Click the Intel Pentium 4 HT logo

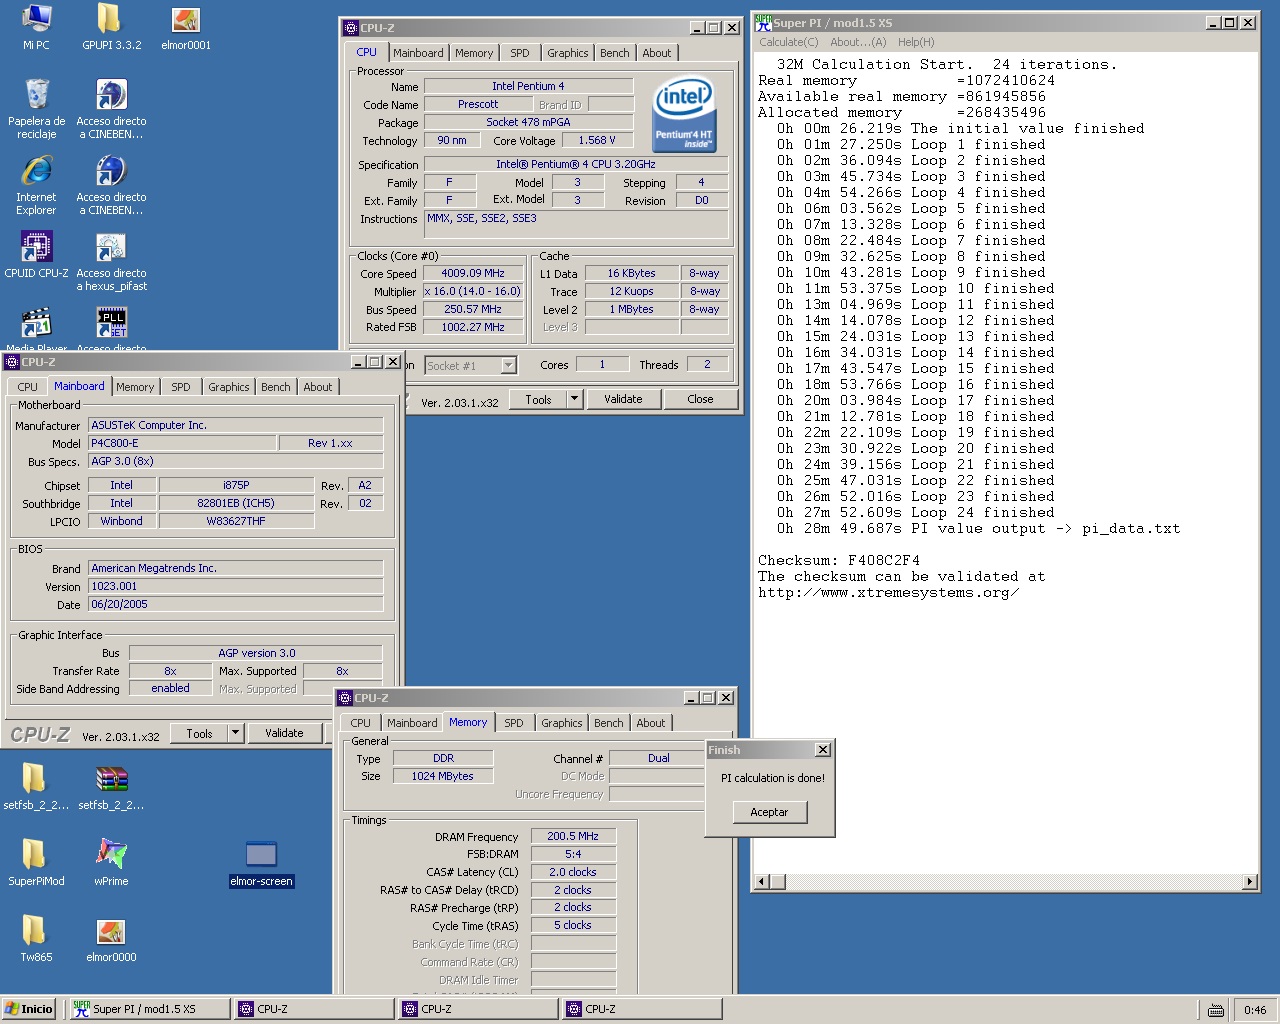pyautogui.click(x=685, y=114)
